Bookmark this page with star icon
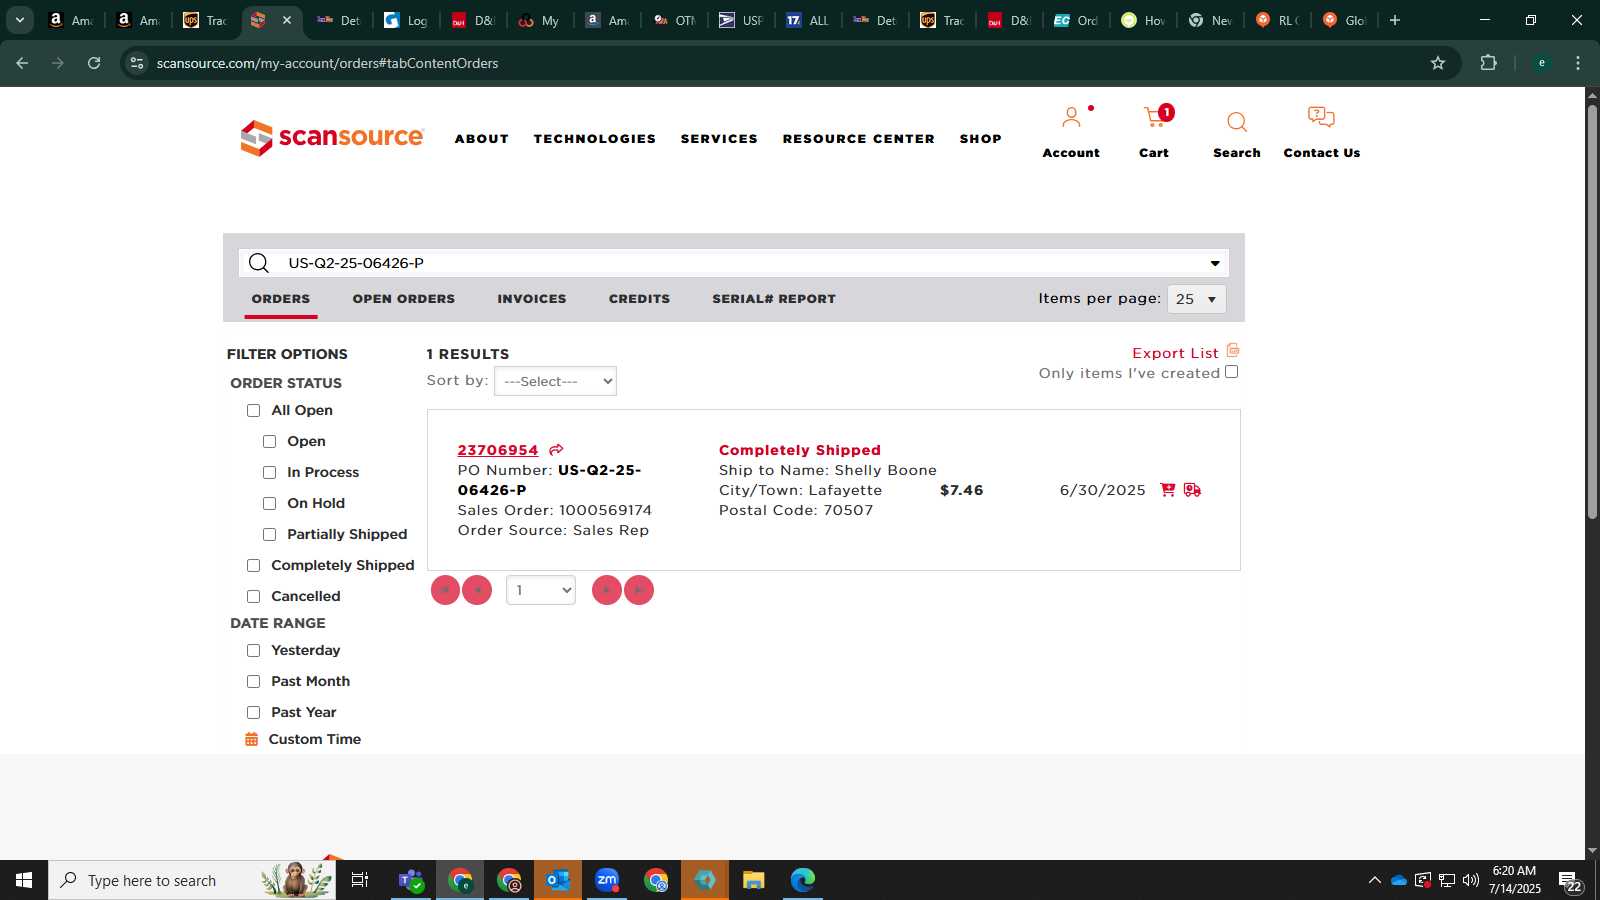 (x=1438, y=63)
